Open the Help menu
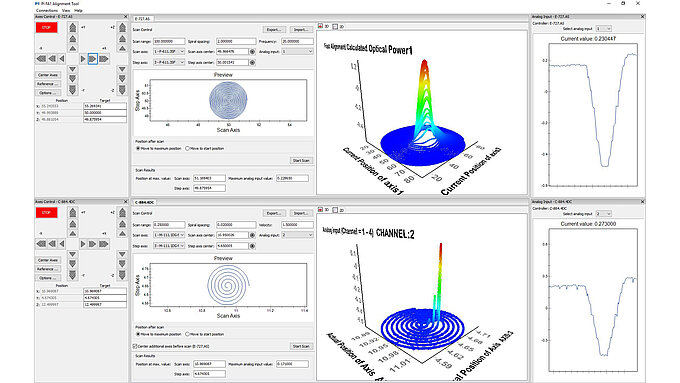 pos(78,10)
